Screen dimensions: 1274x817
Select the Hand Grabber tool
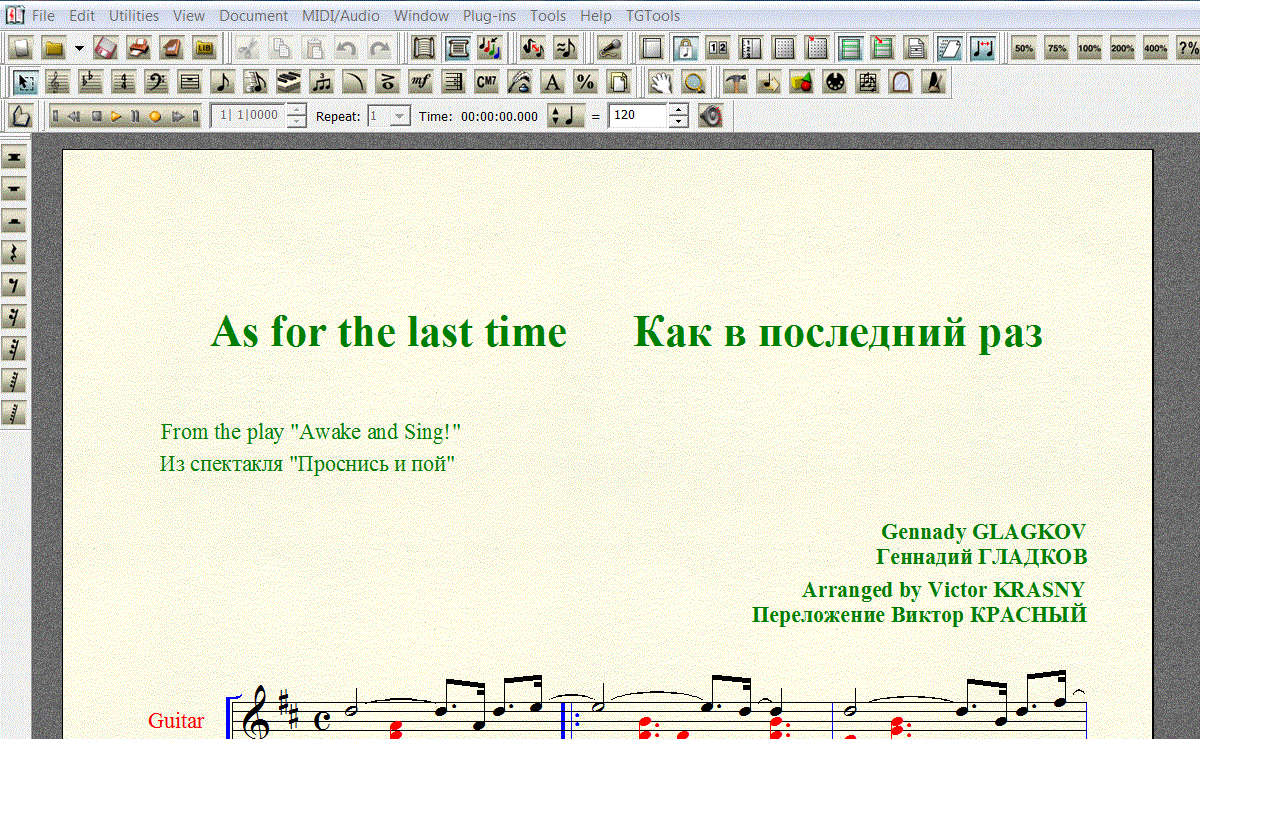coord(661,82)
